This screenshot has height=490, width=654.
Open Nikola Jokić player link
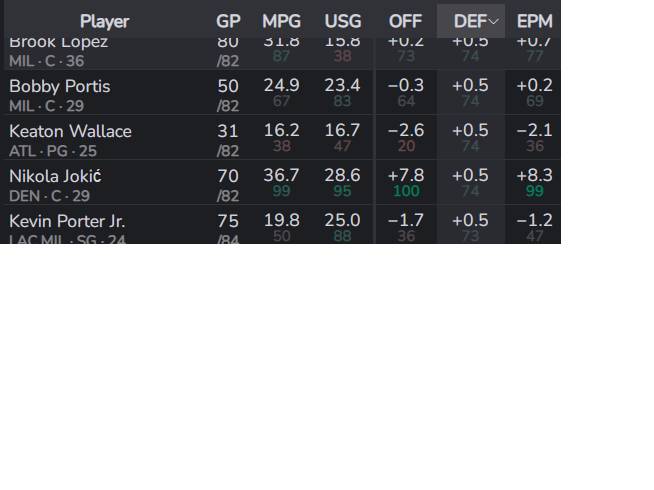[55, 176]
